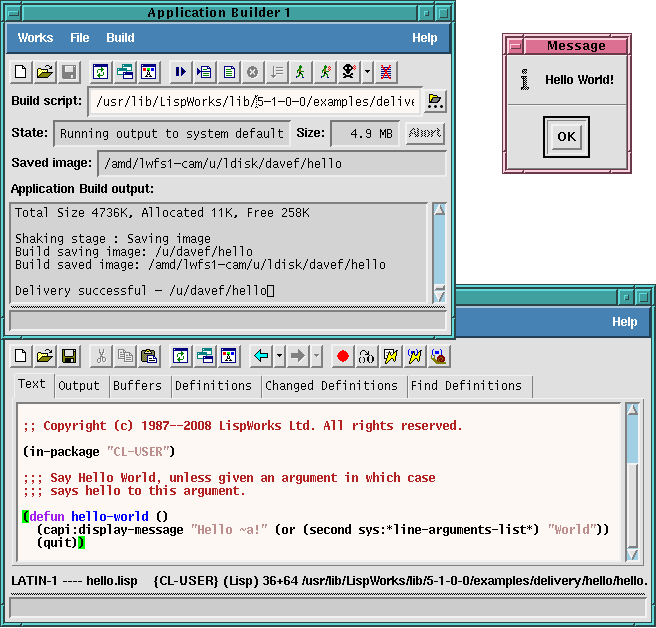Open Preferences icon in Application Builder toolbar
The height and width of the screenshot is (628, 656).
(149, 72)
